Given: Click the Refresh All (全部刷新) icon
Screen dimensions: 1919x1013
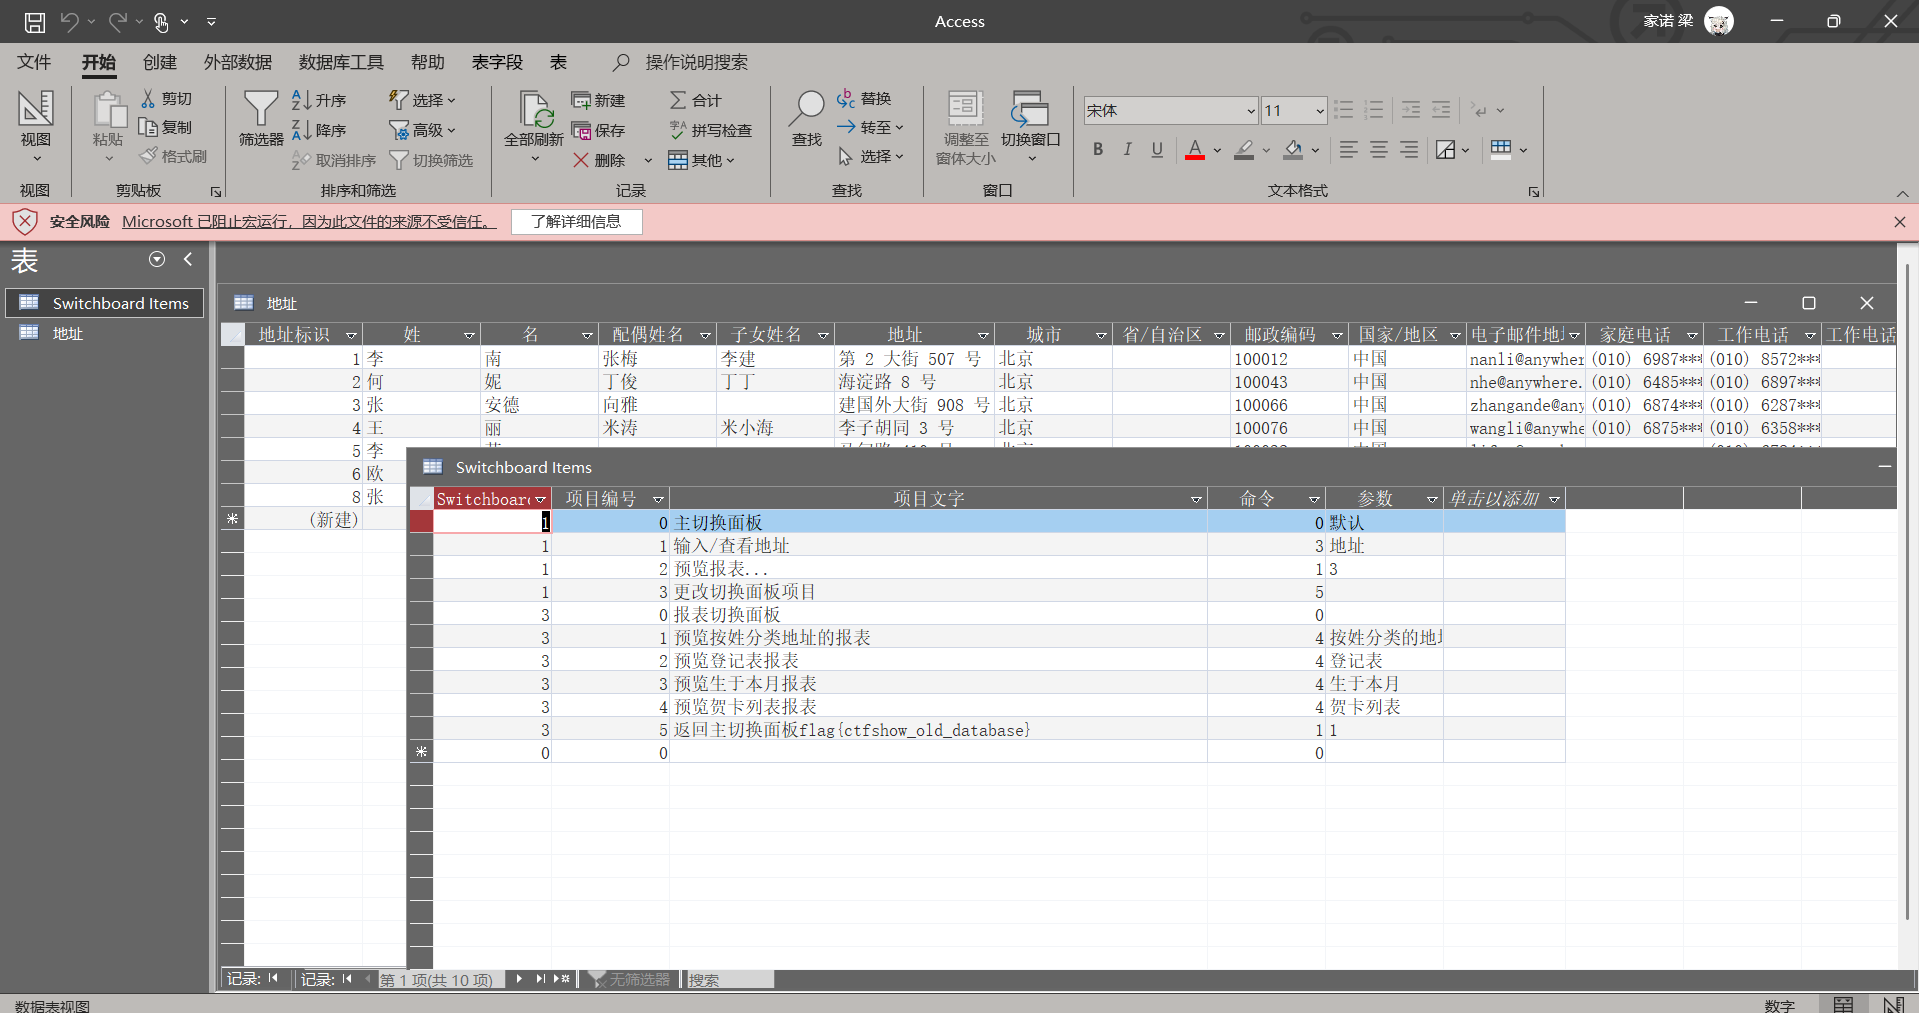Looking at the screenshot, I should coord(535,109).
